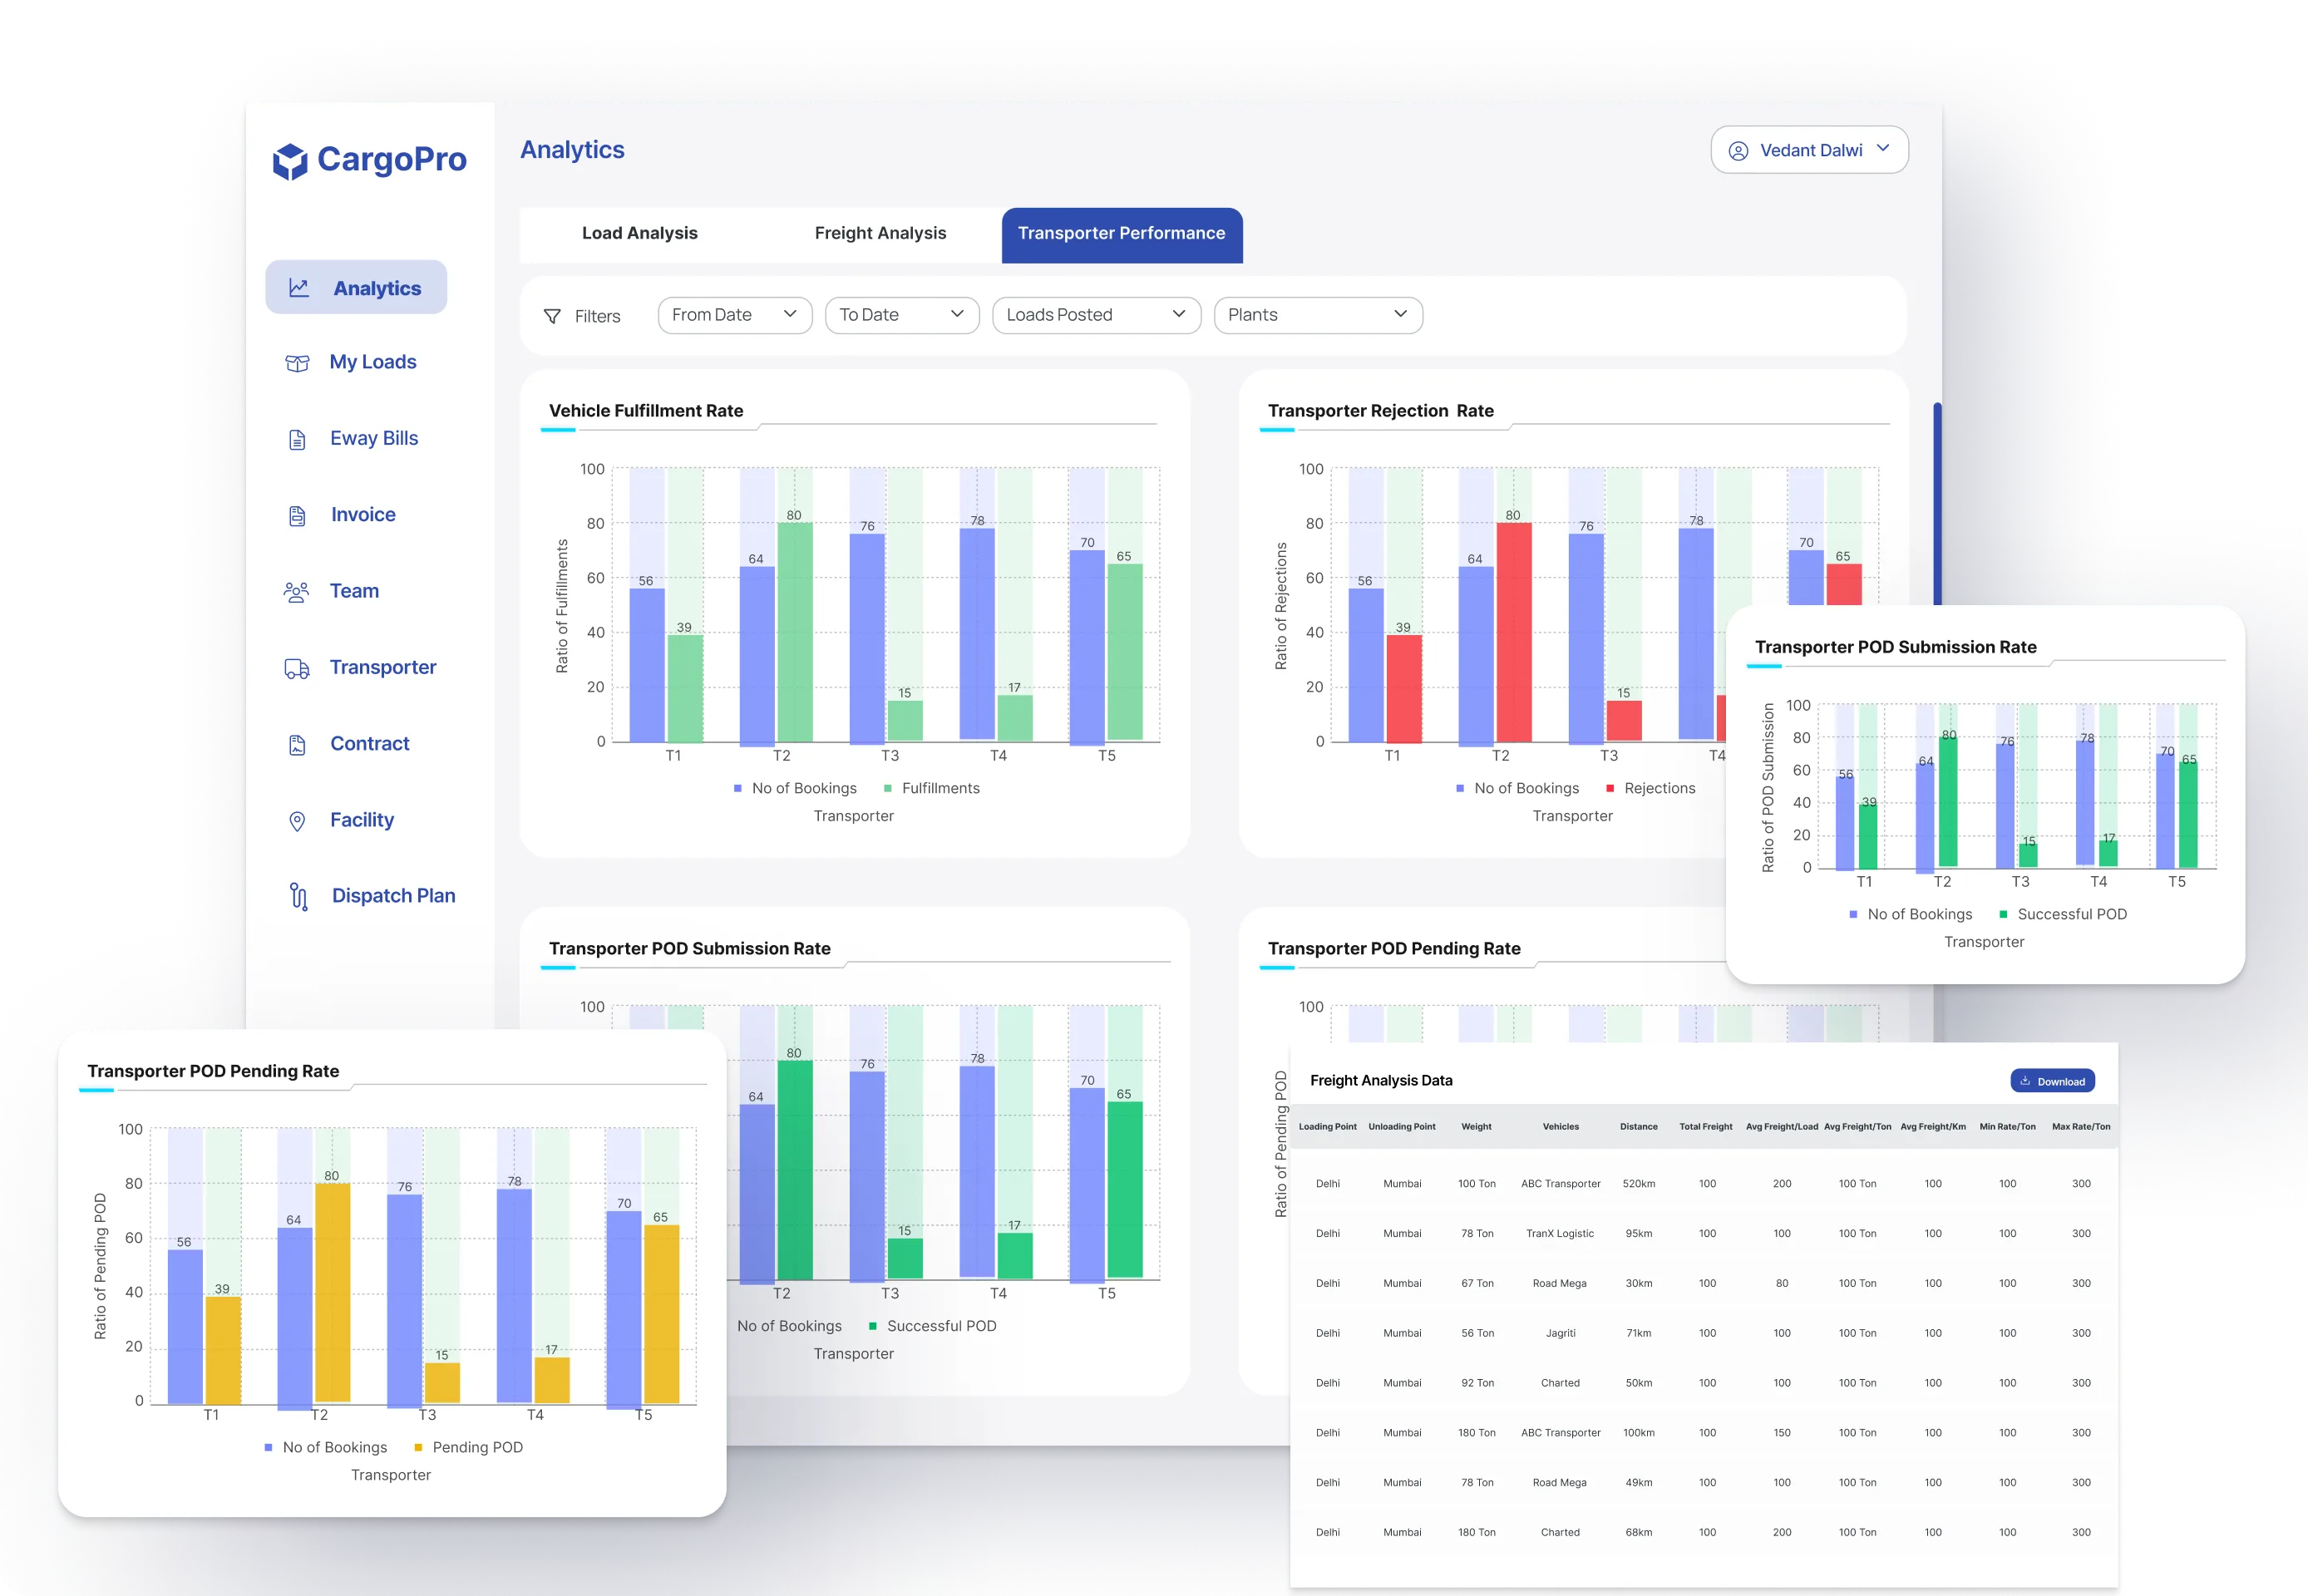Click the Dispatch Plan route icon
2308x1596 pixels.
(x=298, y=896)
